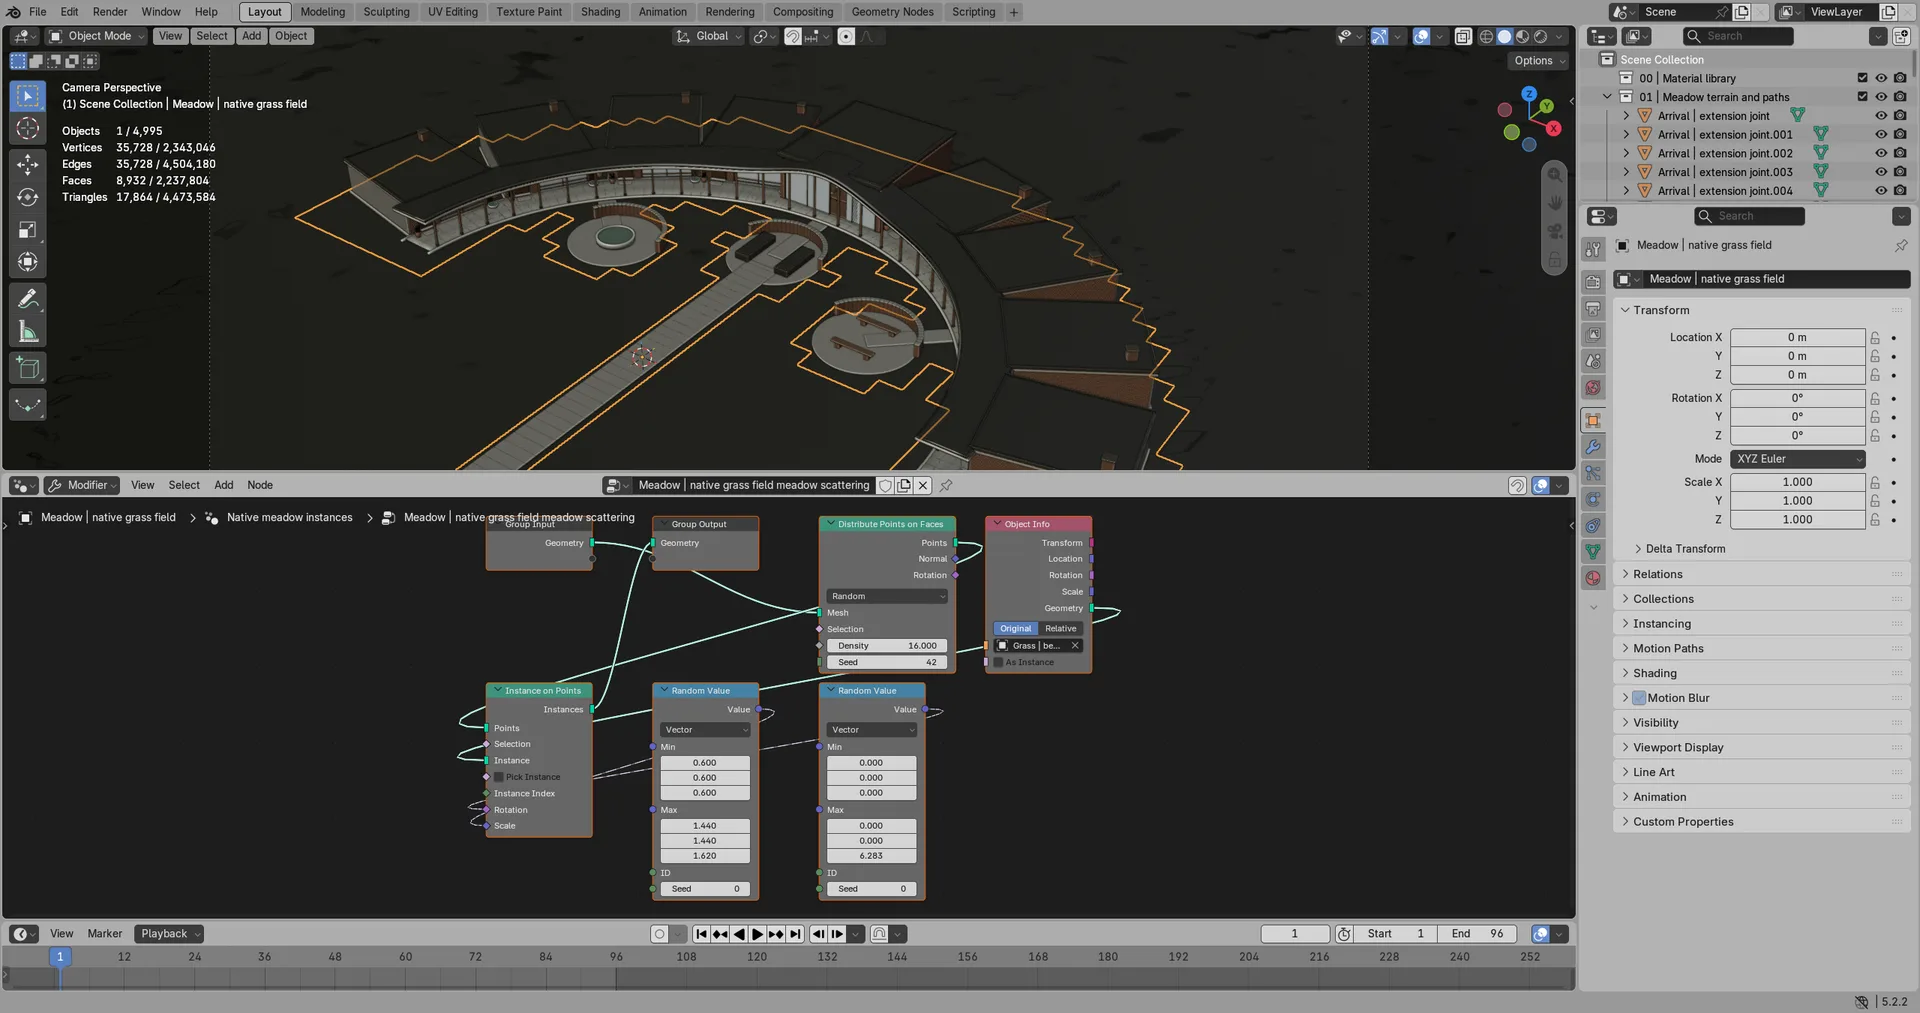This screenshot has width=1920, height=1013.
Task: Open XYZ Euler rotation mode dropdown
Action: (x=1798, y=459)
